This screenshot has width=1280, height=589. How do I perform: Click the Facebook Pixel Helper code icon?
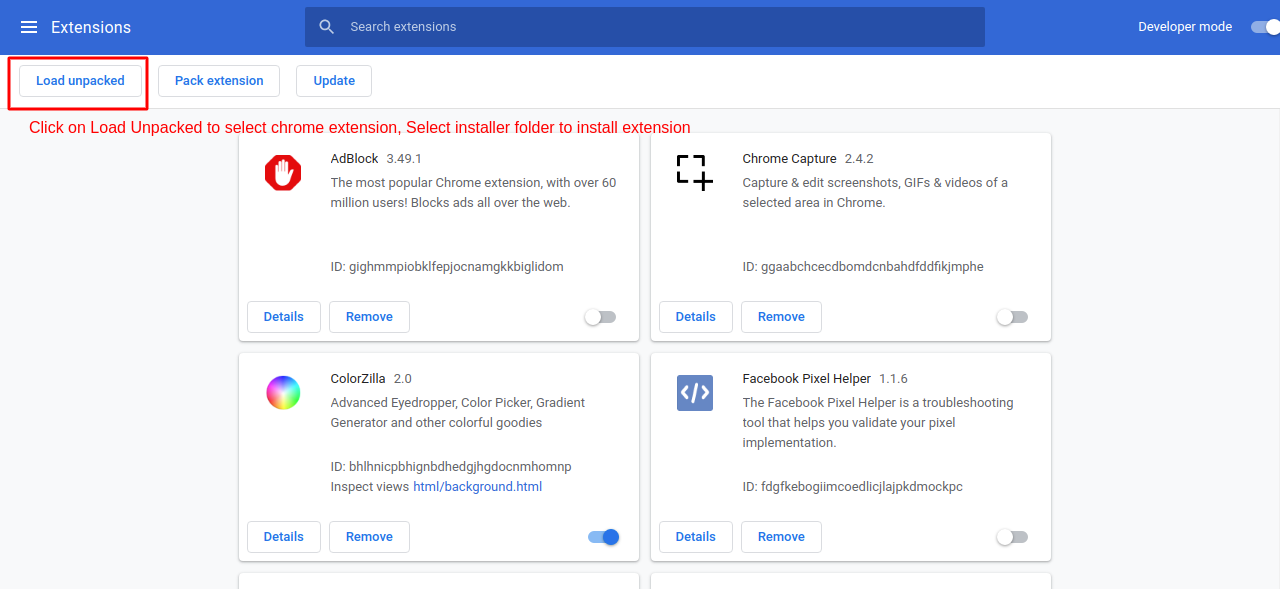(x=695, y=393)
